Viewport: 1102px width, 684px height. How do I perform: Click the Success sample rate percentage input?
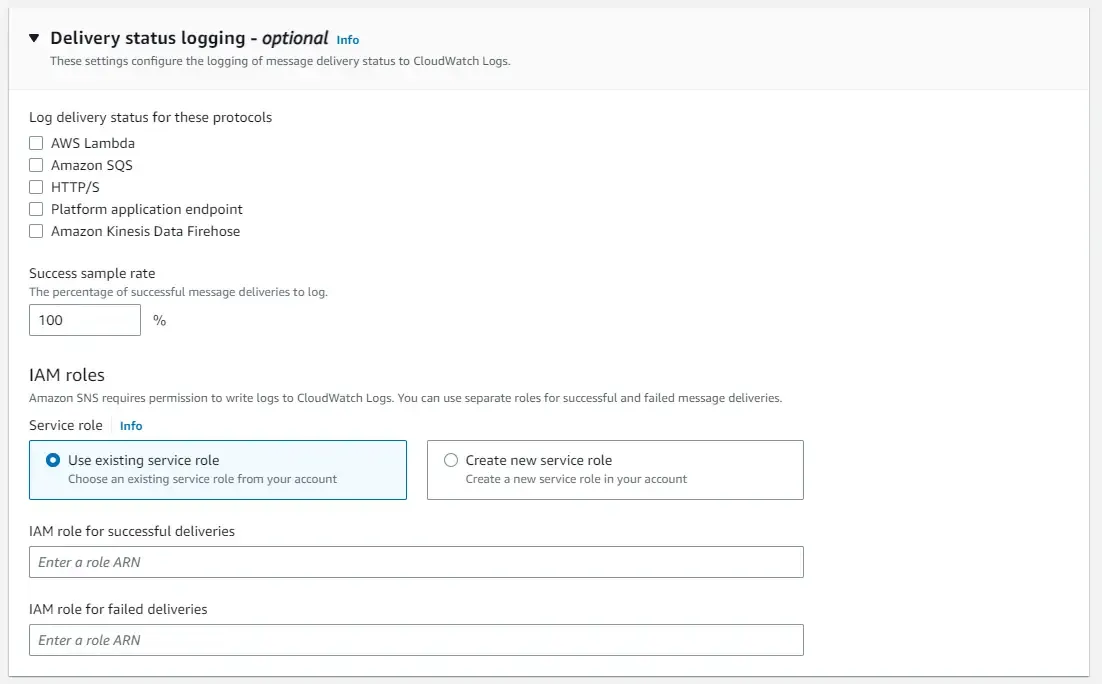[x=84, y=320]
